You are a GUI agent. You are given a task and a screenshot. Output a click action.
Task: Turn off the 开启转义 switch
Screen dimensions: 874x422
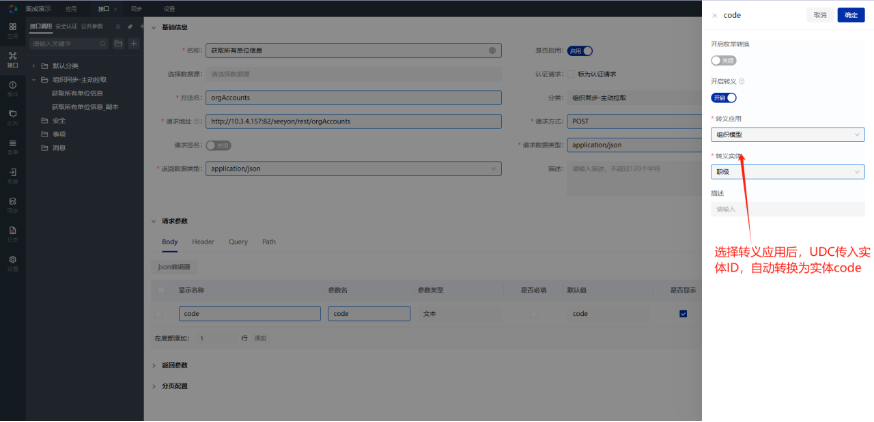pos(723,97)
